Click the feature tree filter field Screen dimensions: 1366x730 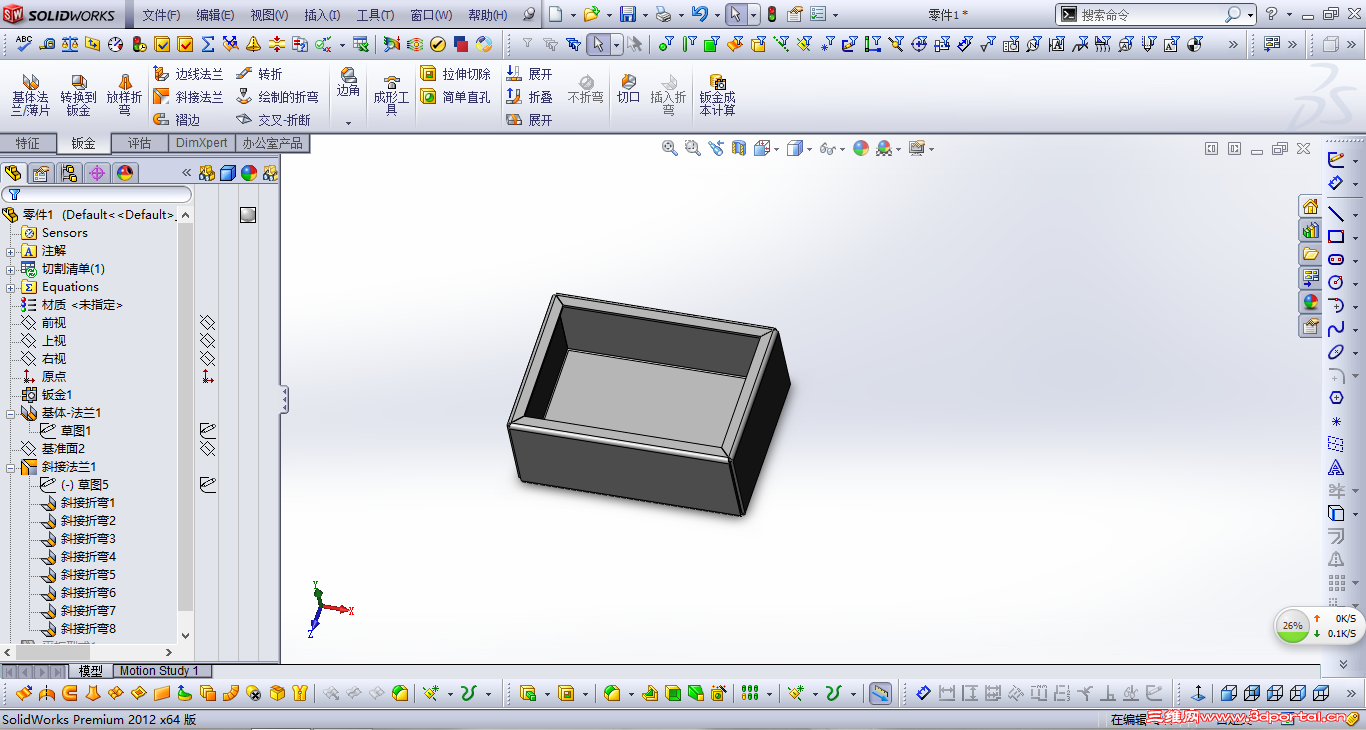pyautogui.click(x=97, y=194)
